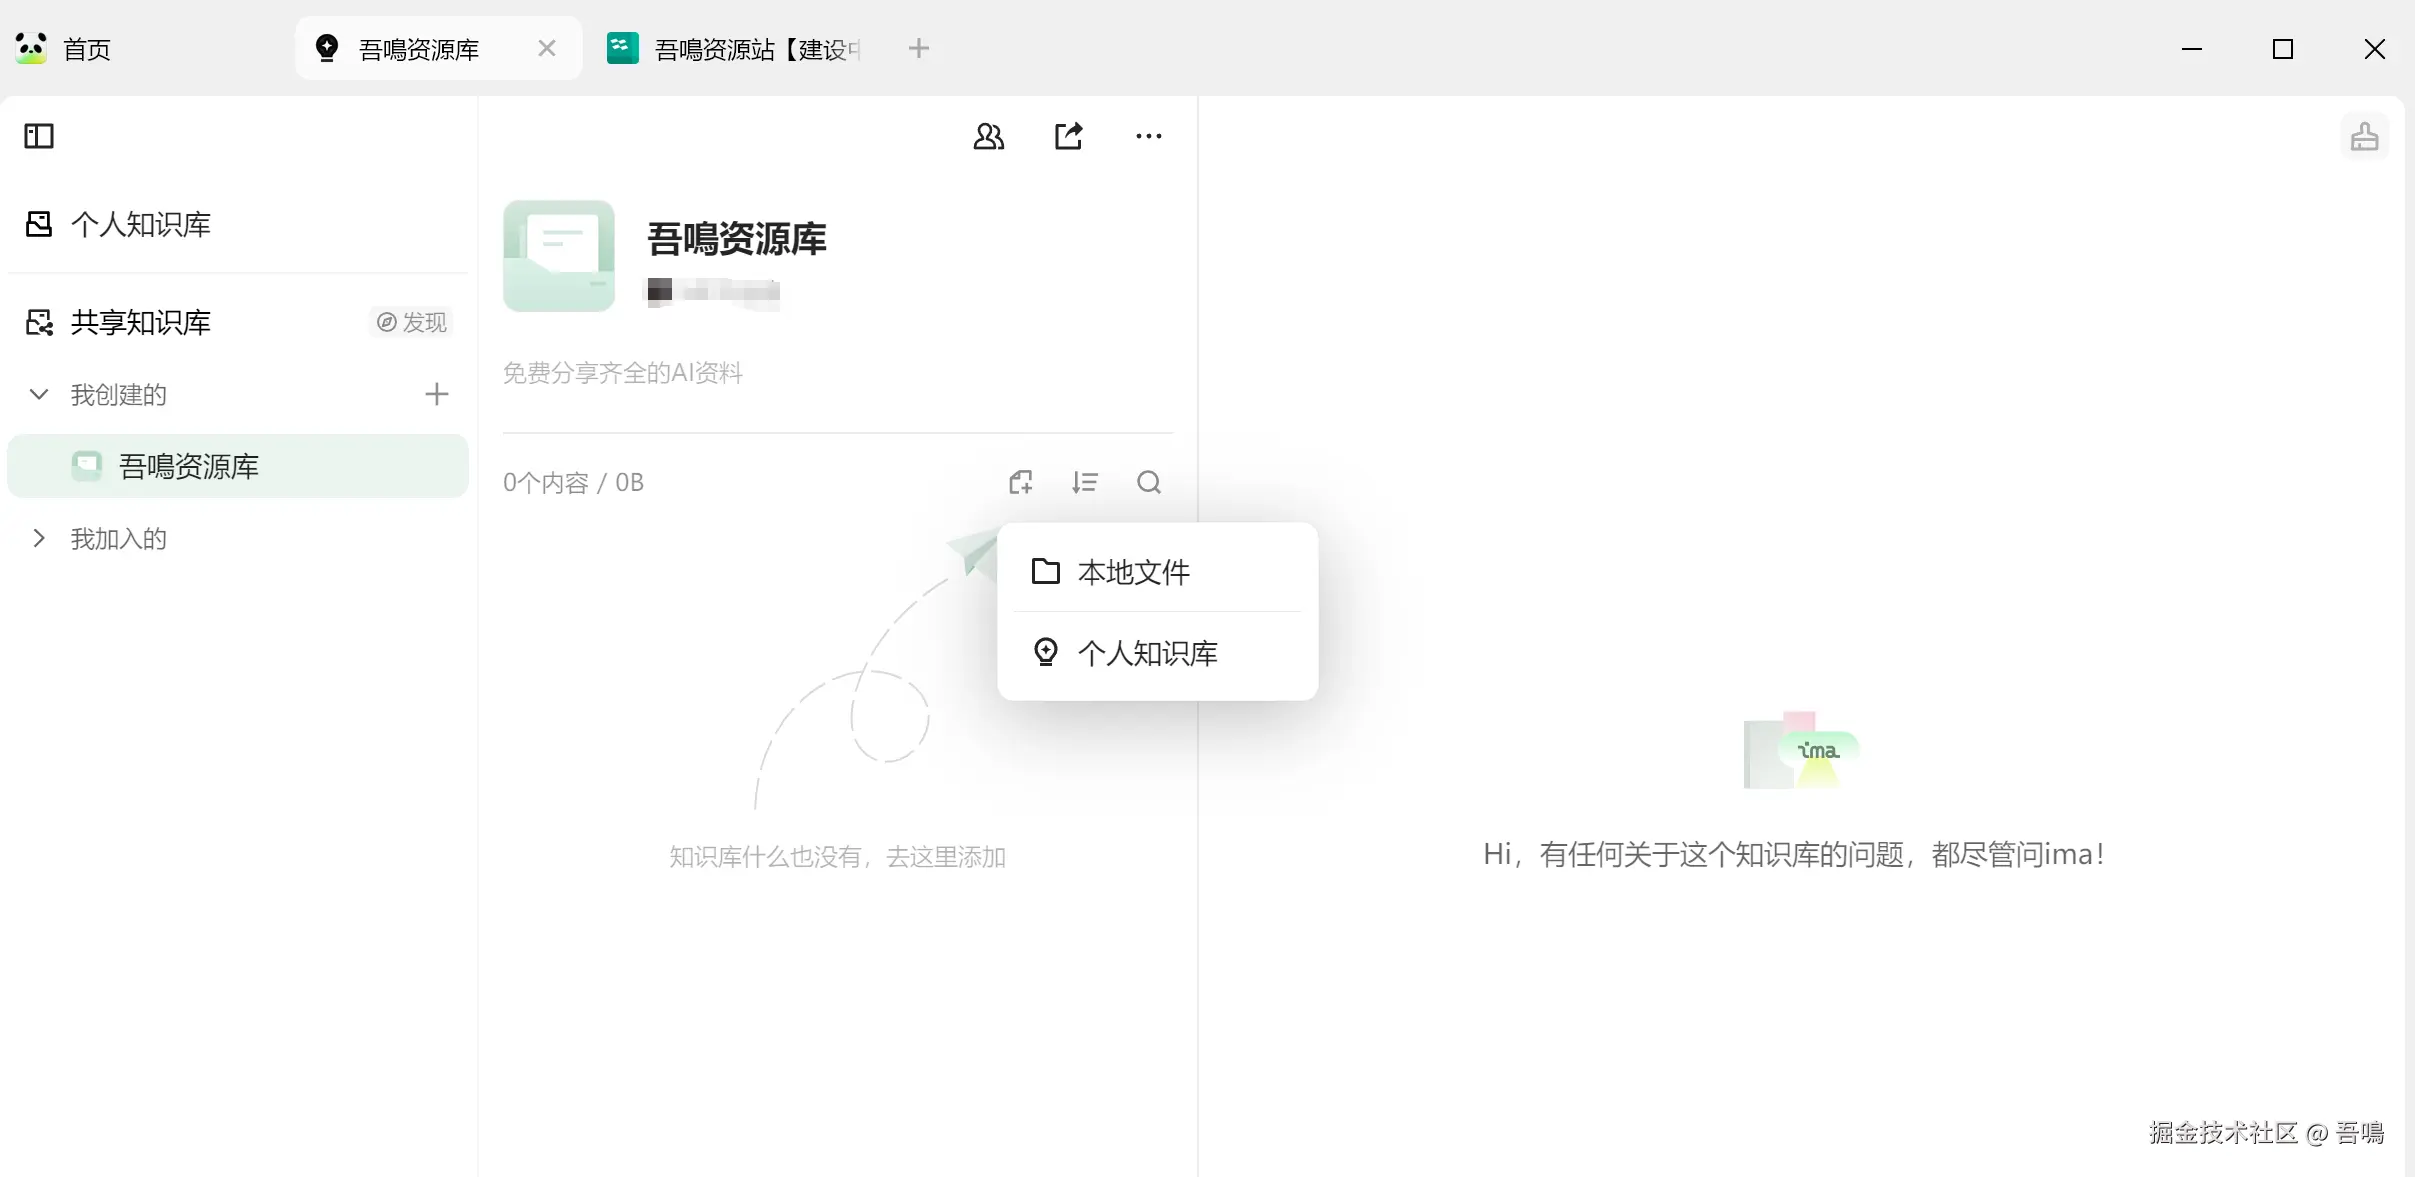Click the search magnifier icon
The width and height of the screenshot is (2415, 1177).
(x=1148, y=483)
